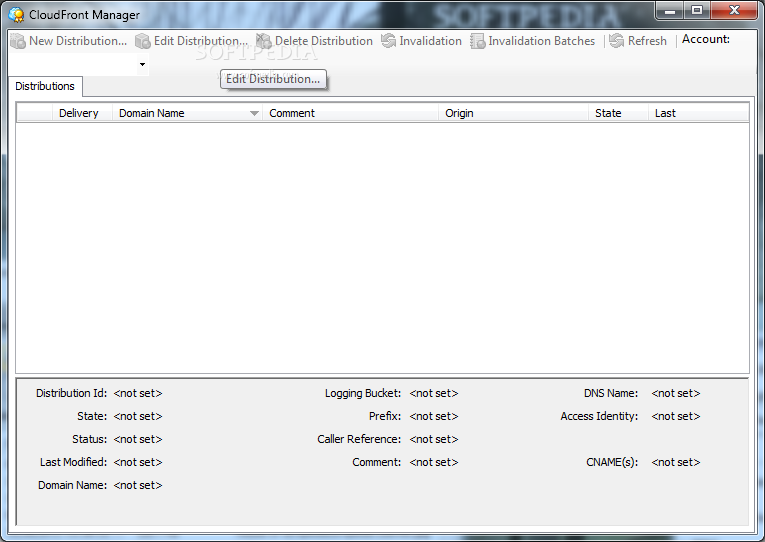Image resolution: width=765 pixels, height=542 pixels.
Task: Close the CloudFront Manager window
Action: coord(734,10)
